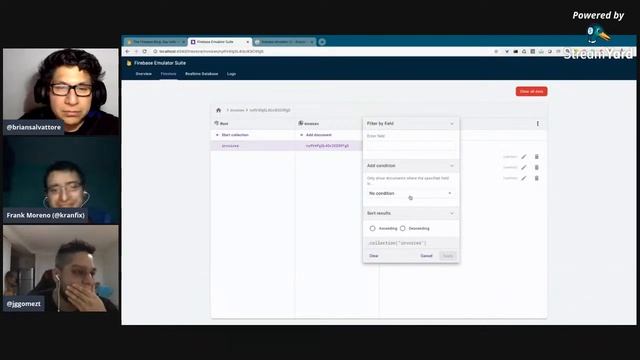Click the Firebase Emulator Suite title
Screen dimensions: 640x360
(160, 63)
